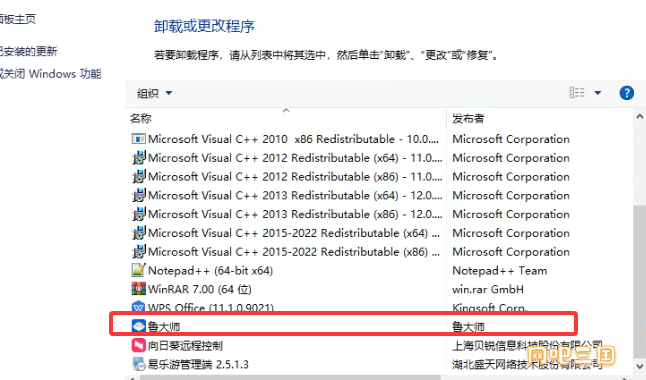Select Visual C++ 2012 Redistributable (x86) entry
The image size is (646, 380).
[x=295, y=177]
